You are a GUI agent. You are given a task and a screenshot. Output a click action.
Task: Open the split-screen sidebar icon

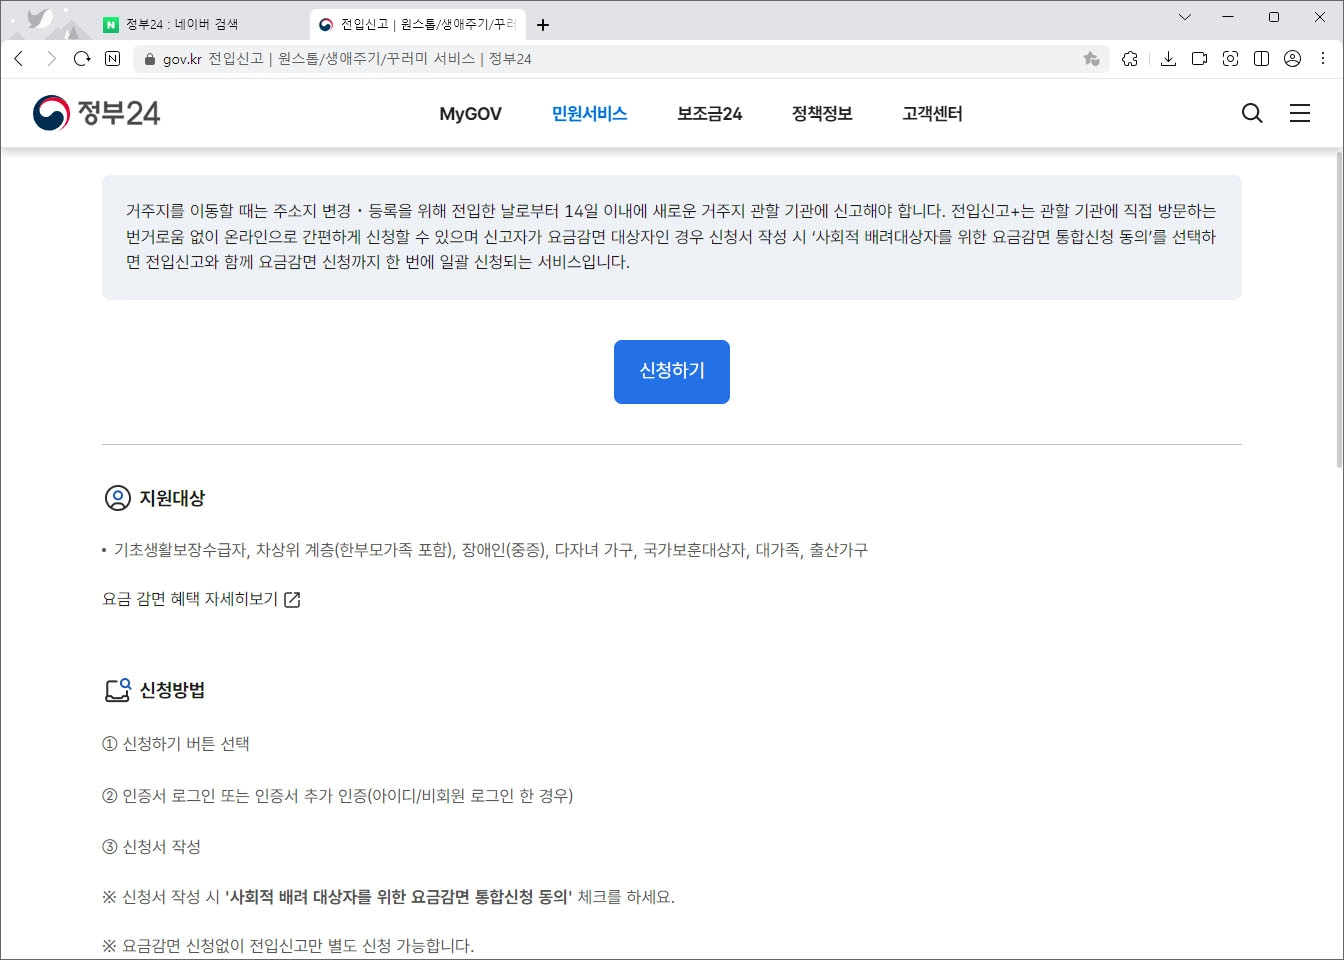click(1261, 59)
